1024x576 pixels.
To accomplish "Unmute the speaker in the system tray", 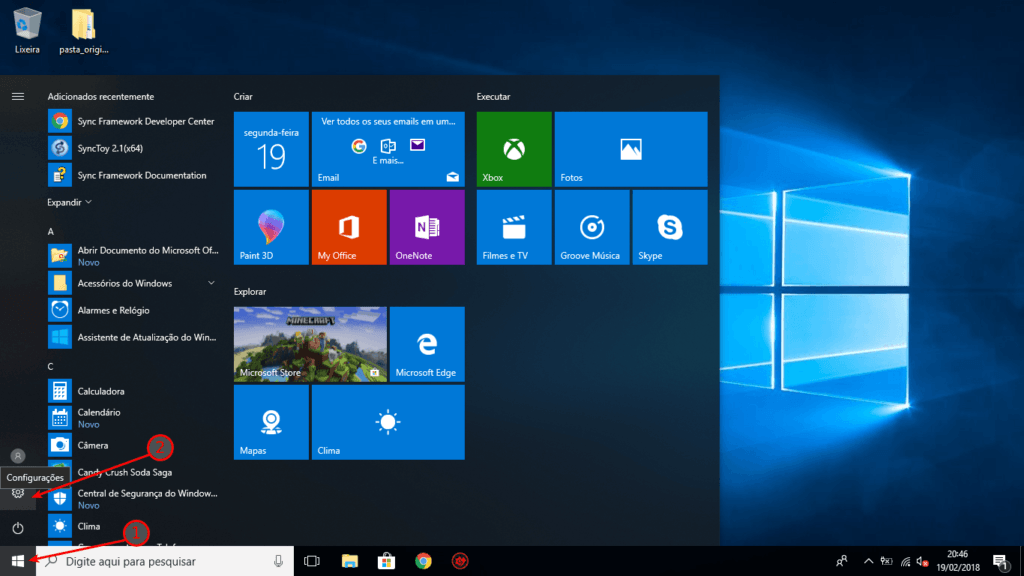I will pyautogui.click(x=920, y=562).
